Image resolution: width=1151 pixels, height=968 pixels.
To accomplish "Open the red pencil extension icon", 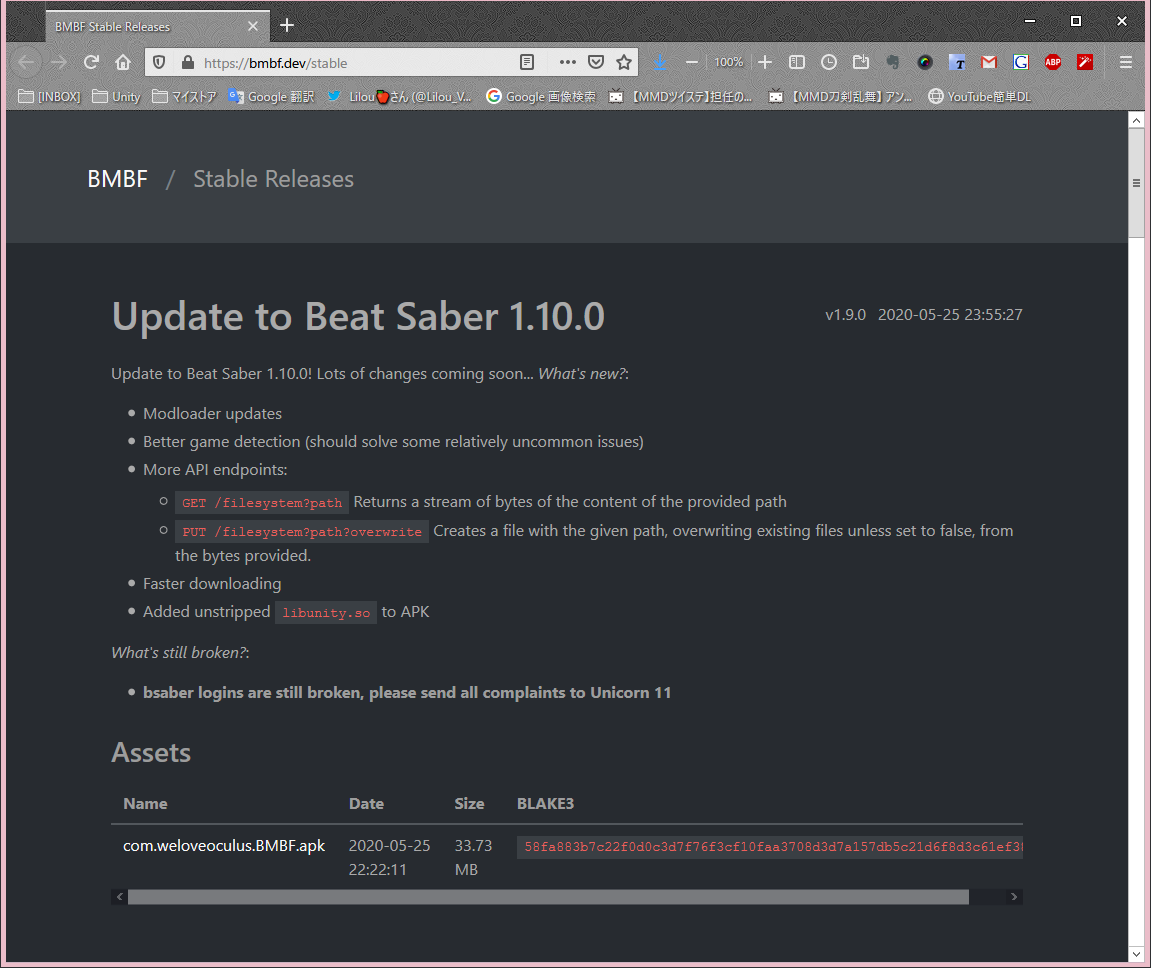I will point(1085,62).
